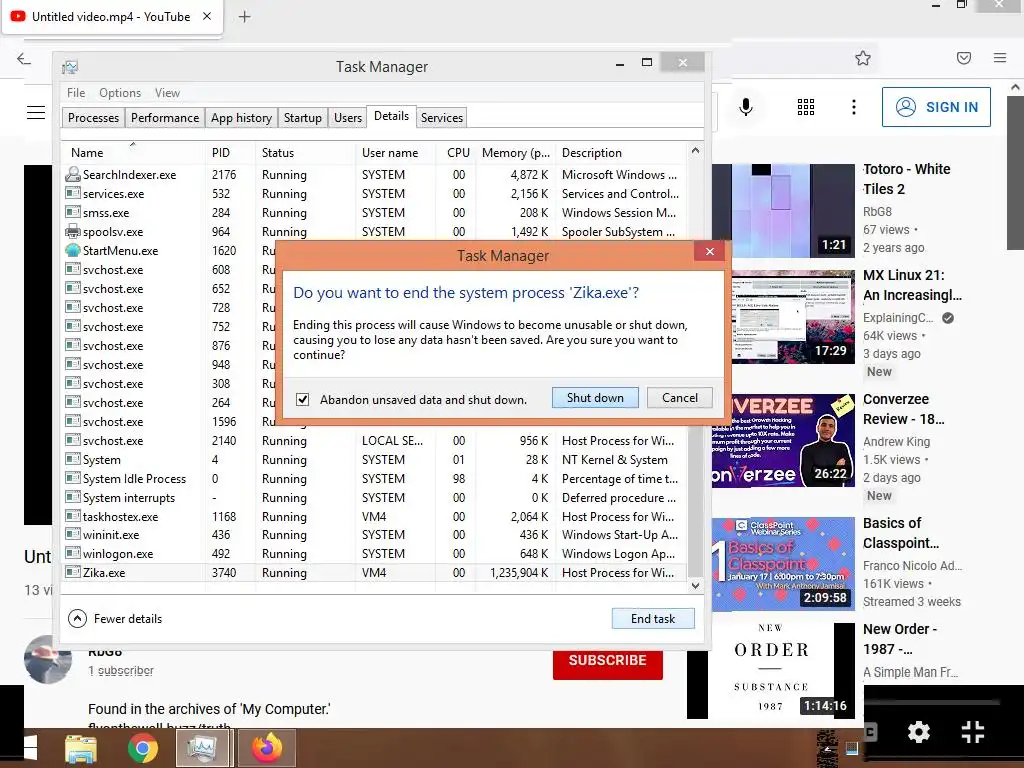Screen dimensions: 1024x768
Task: Launch Chrome from the taskbar
Action: (x=142, y=748)
